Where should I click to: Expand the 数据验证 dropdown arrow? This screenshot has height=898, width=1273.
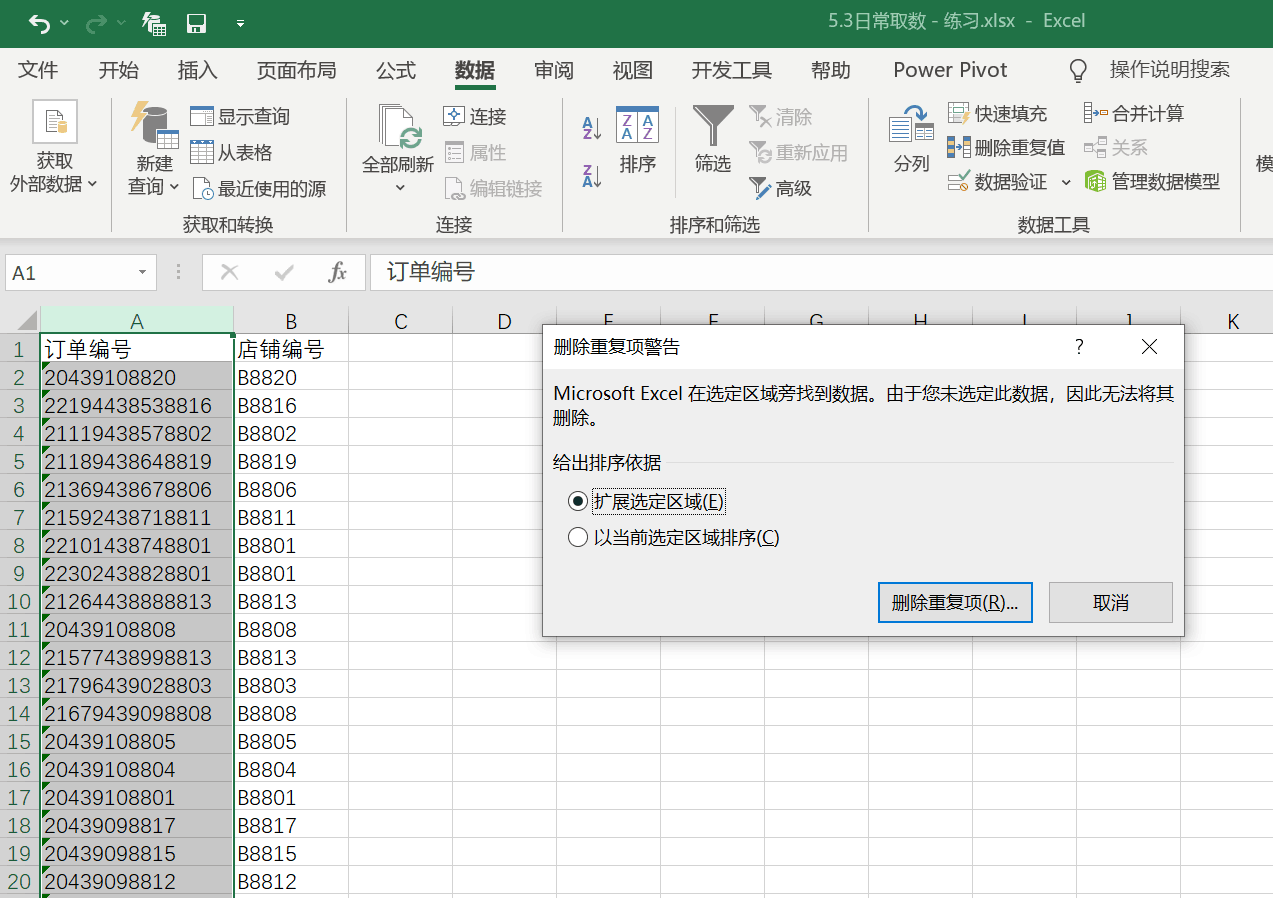(1066, 182)
